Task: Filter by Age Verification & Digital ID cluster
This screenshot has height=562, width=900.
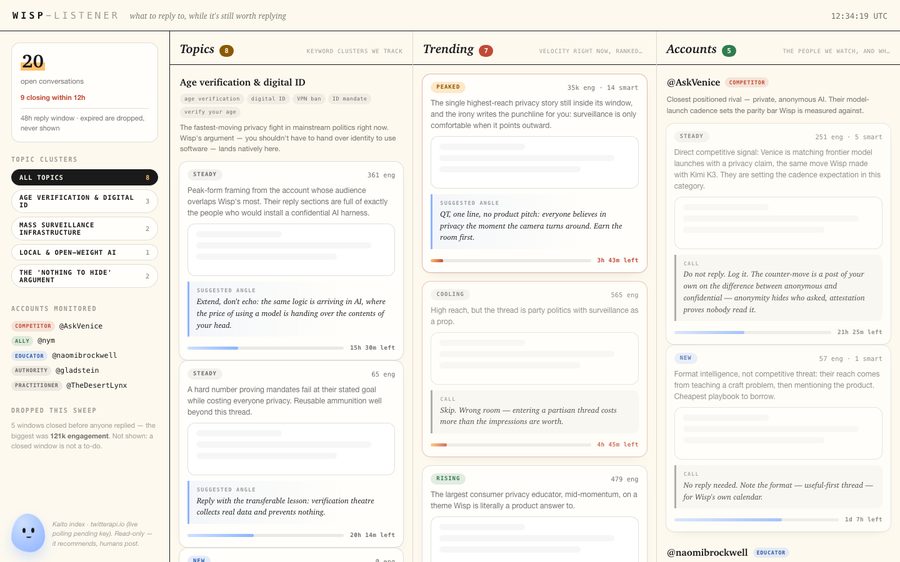Action: 84,201
